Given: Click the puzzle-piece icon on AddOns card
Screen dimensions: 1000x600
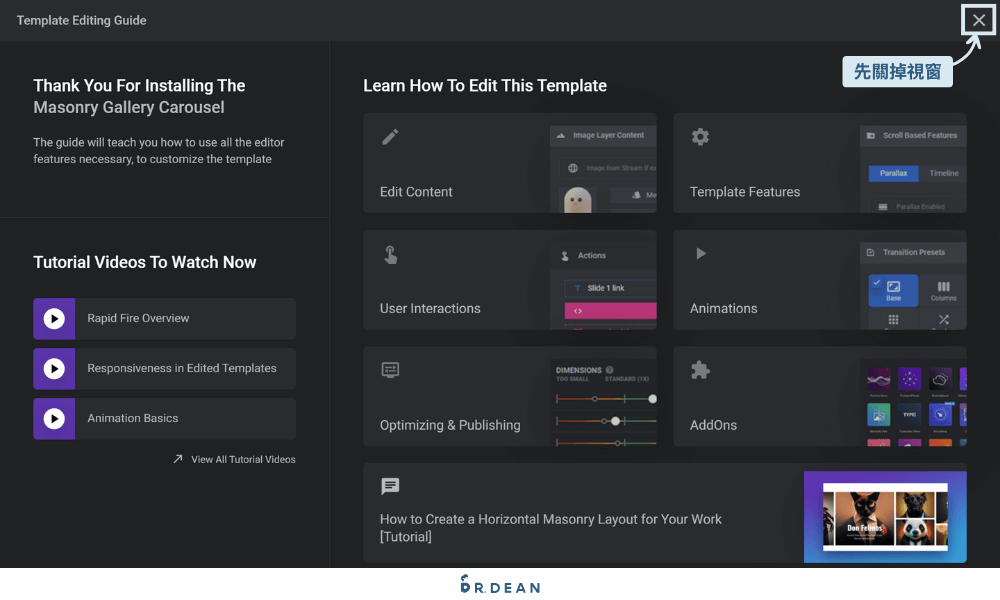Looking at the screenshot, I should tap(700, 370).
